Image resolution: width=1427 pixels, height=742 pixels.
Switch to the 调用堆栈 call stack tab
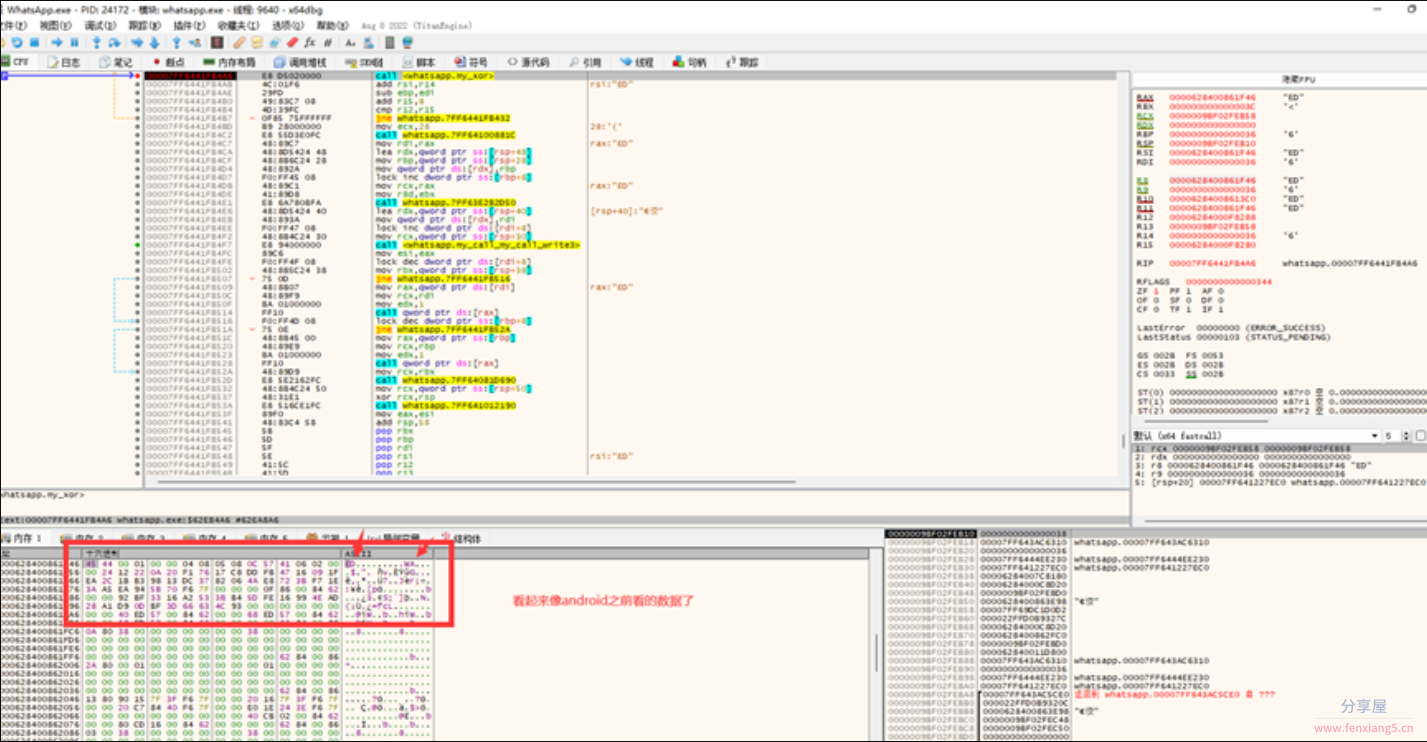[x=298, y=62]
